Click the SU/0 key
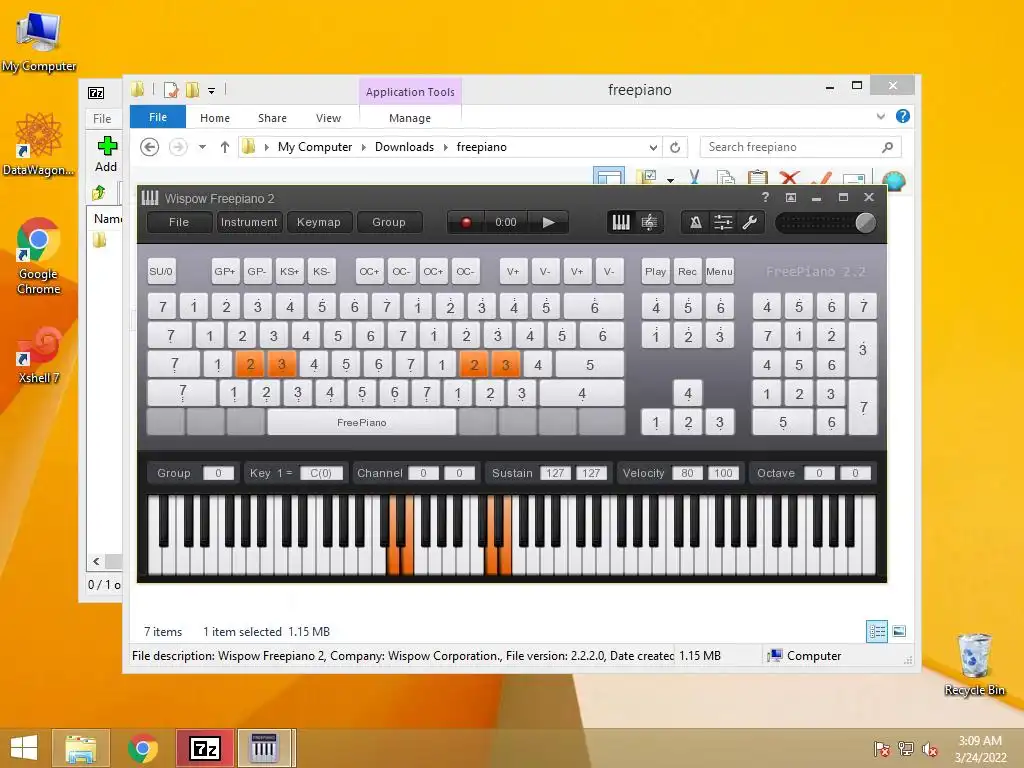This screenshot has width=1024, height=768. click(x=161, y=272)
